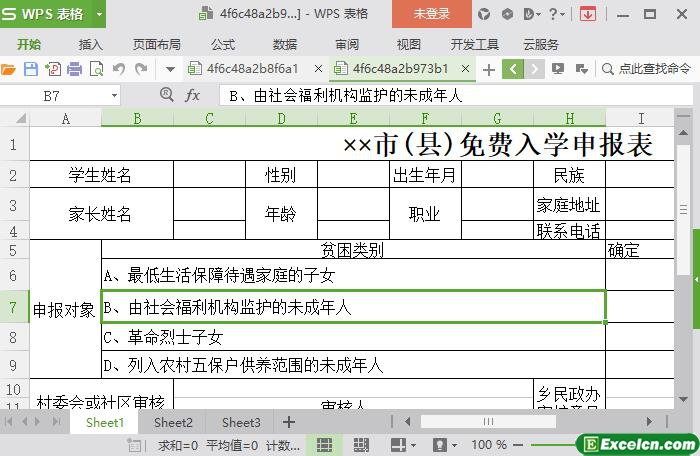This screenshot has width=700, height=456.
Task: Expand the side panel green handle
Action: (x=696, y=279)
